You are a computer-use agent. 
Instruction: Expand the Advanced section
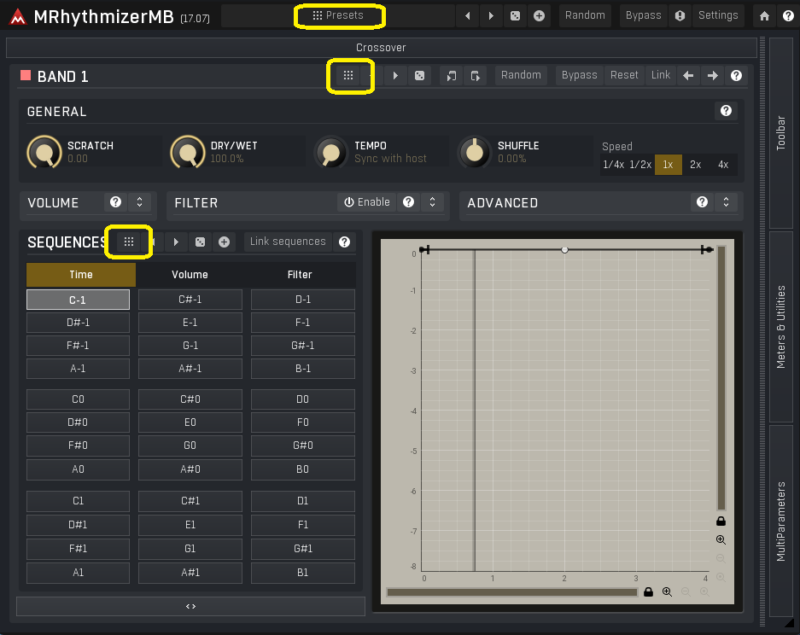726,202
